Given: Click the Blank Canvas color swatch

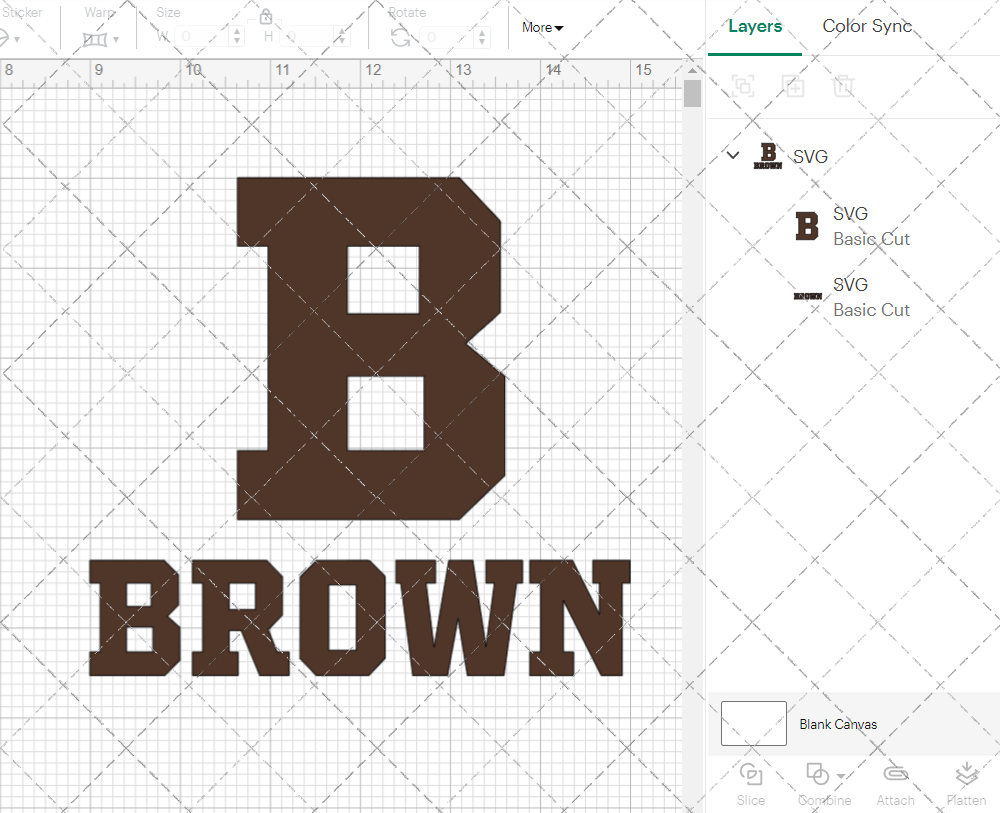Looking at the screenshot, I should [x=754, y=723].
